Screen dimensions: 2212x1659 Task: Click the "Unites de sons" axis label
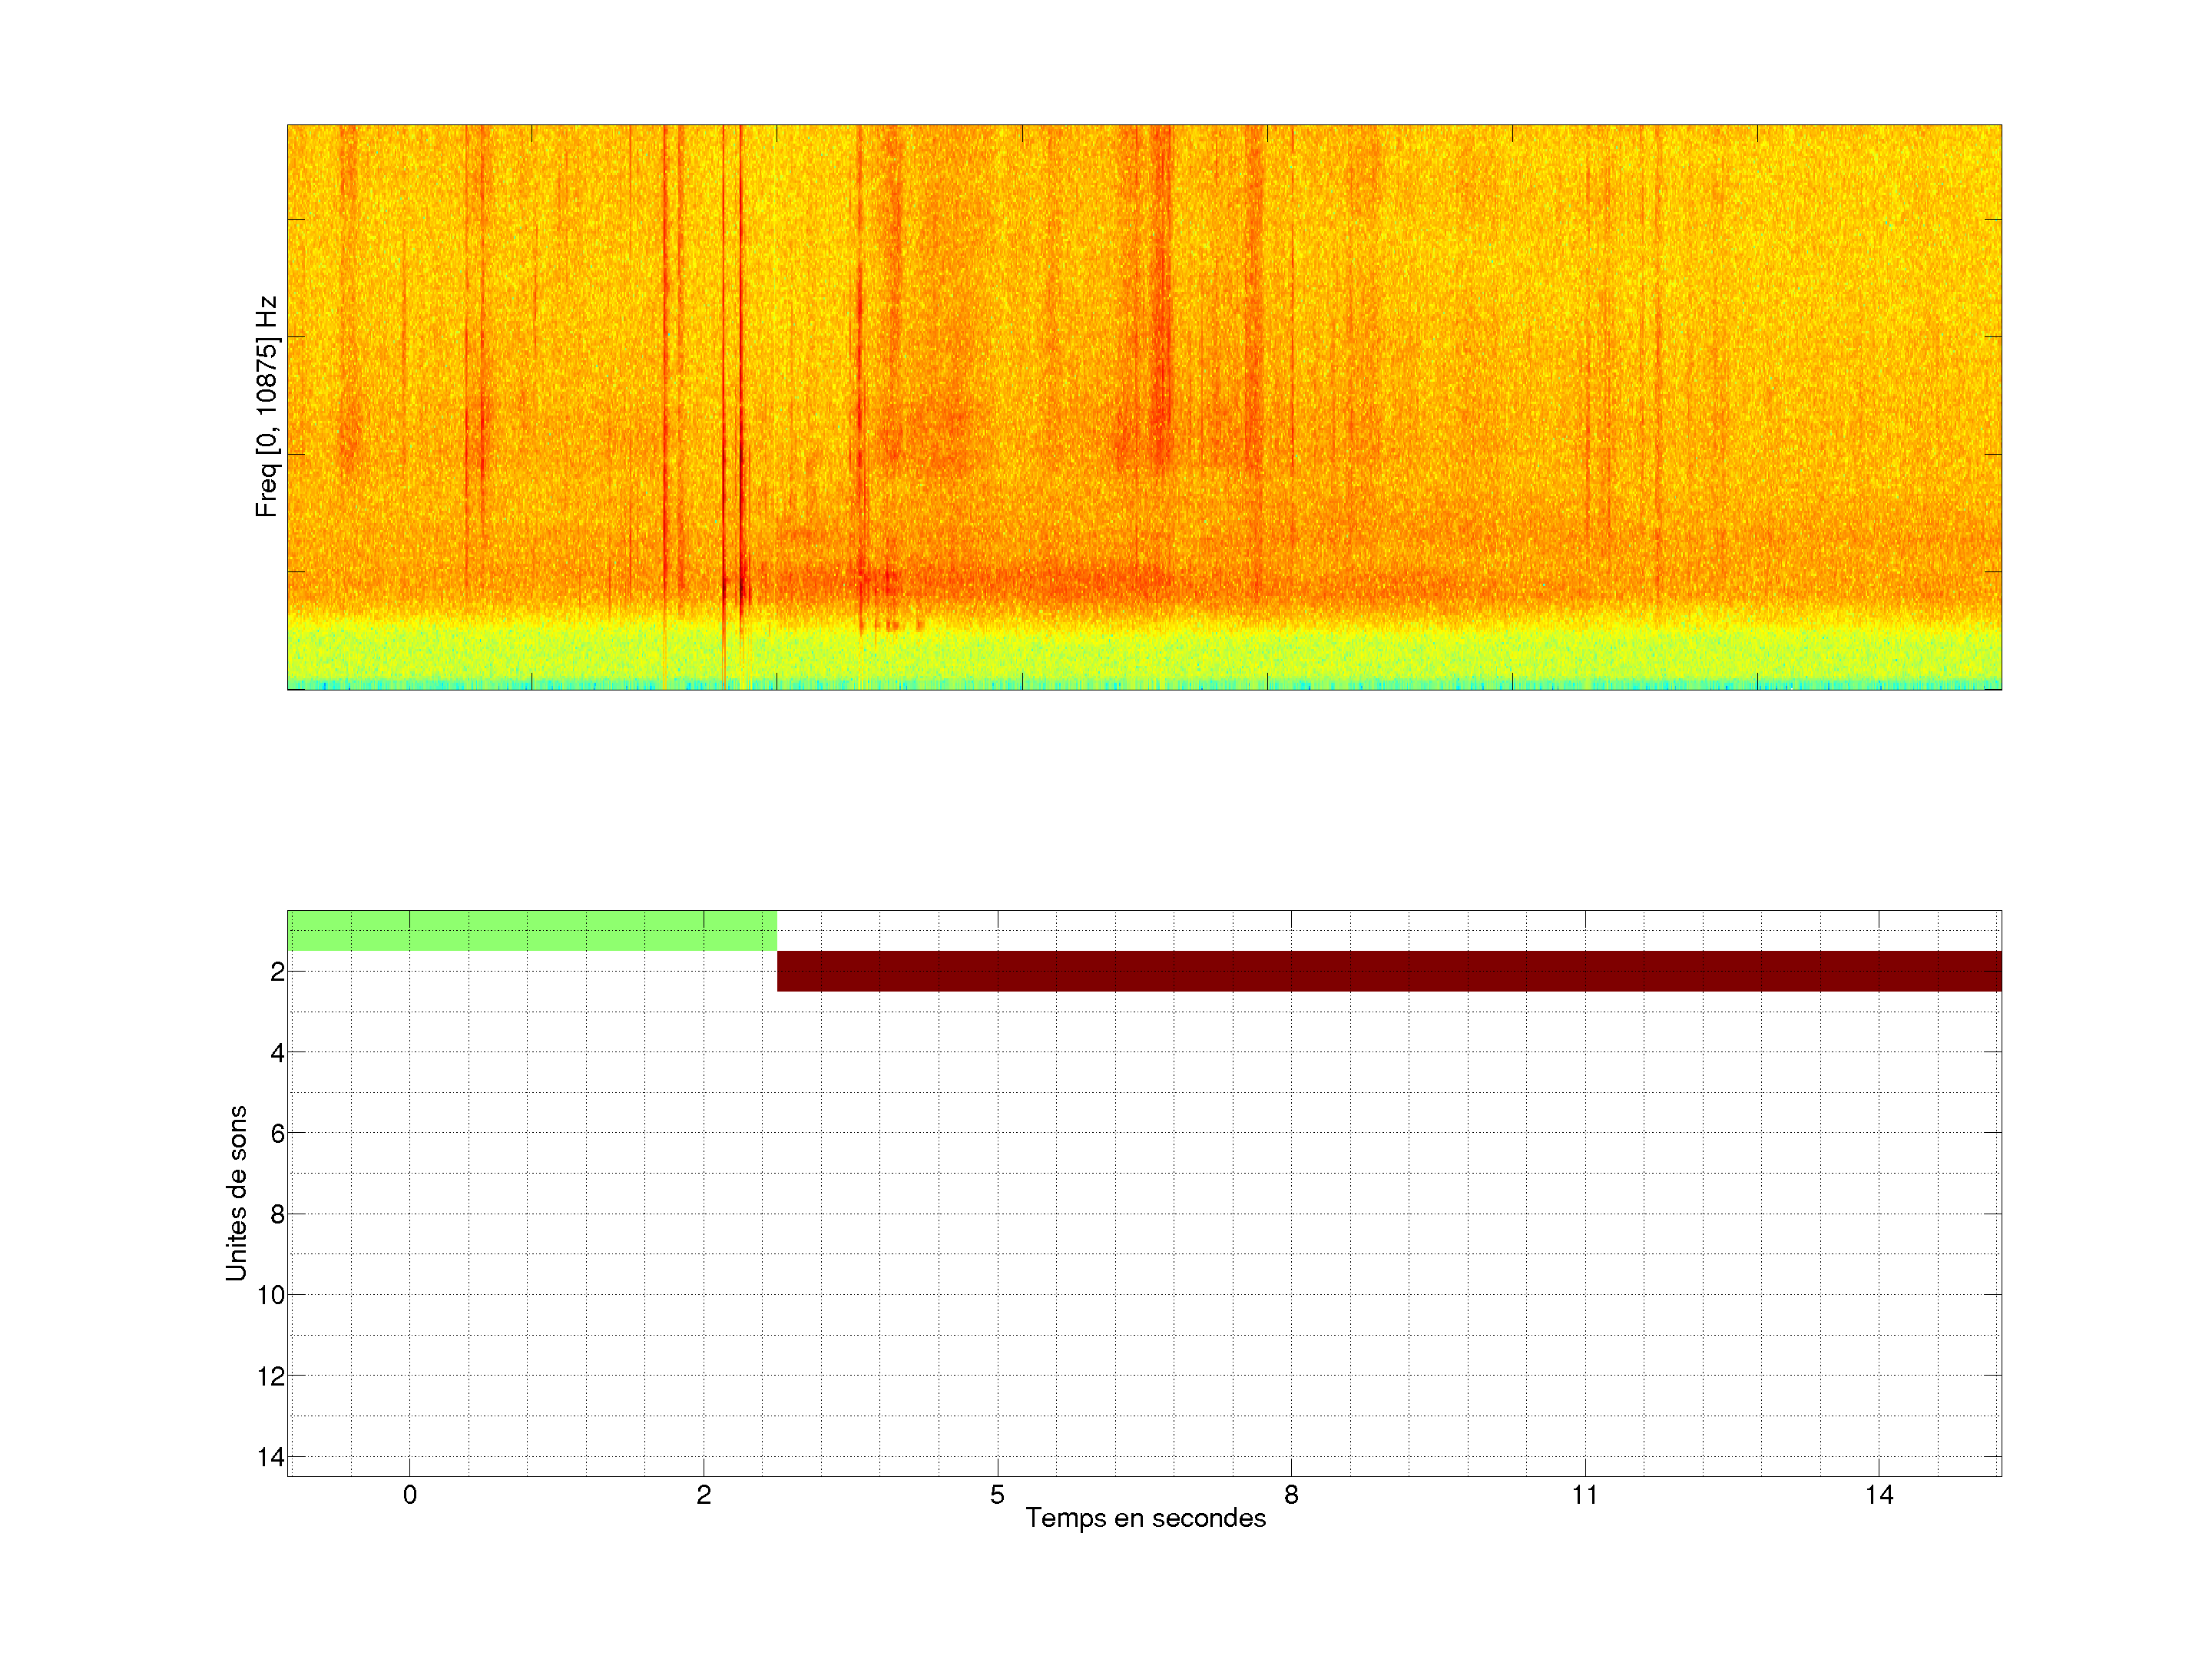[x=236, y=1193]
